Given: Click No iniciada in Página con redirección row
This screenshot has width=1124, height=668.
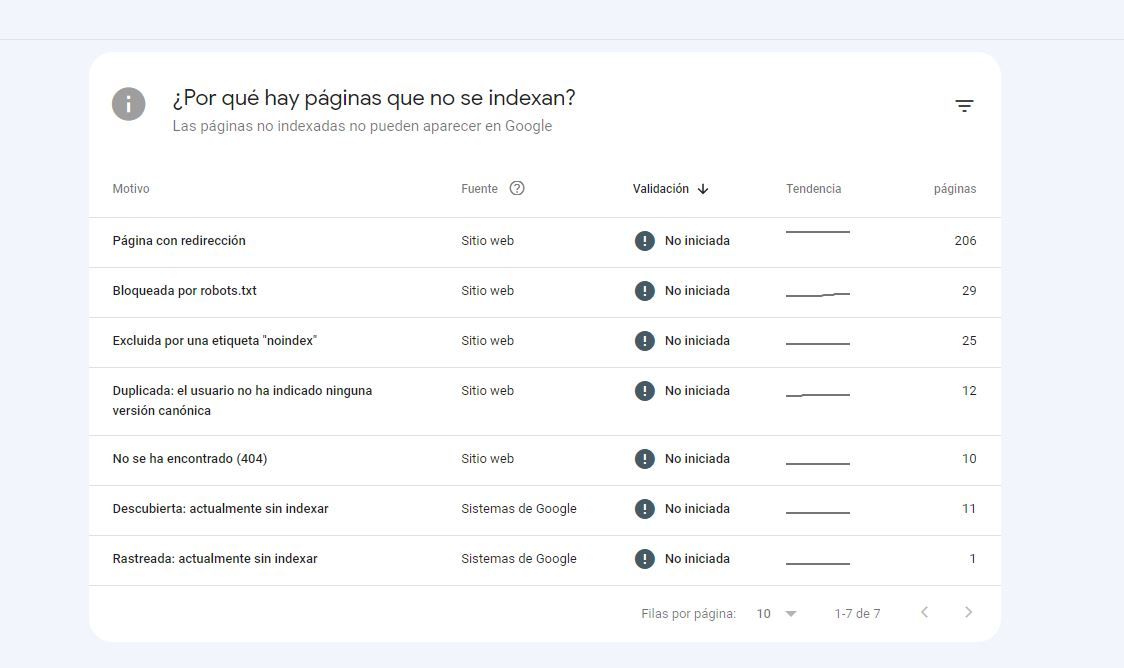Looking at the screenshot, I should (x=697, y=241).
